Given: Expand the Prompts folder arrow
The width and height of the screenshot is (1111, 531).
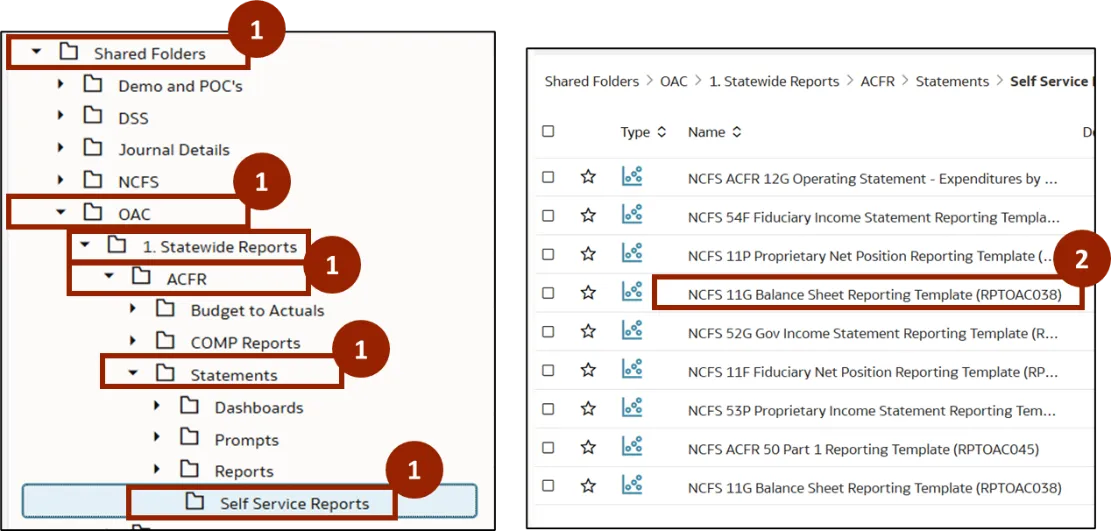Looking at the screenshot, I should [x=157, y=437].
